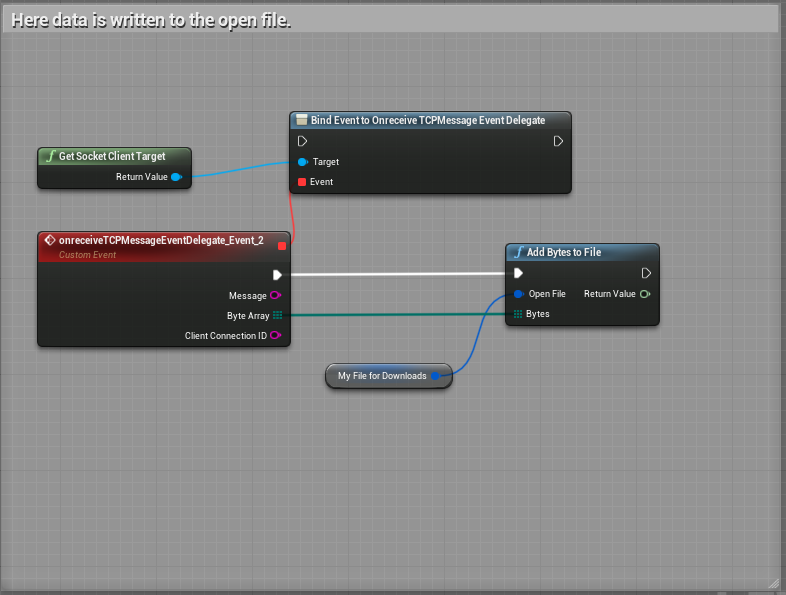Click the Message output pin on custom event
Viewport: 786px width, 595px height.
point(276,296)
